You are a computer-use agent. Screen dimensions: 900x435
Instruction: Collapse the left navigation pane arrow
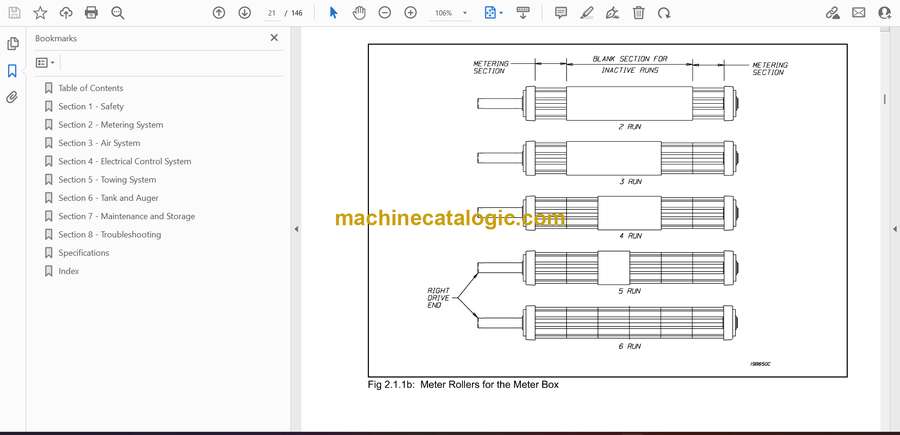tap(296, 229)
